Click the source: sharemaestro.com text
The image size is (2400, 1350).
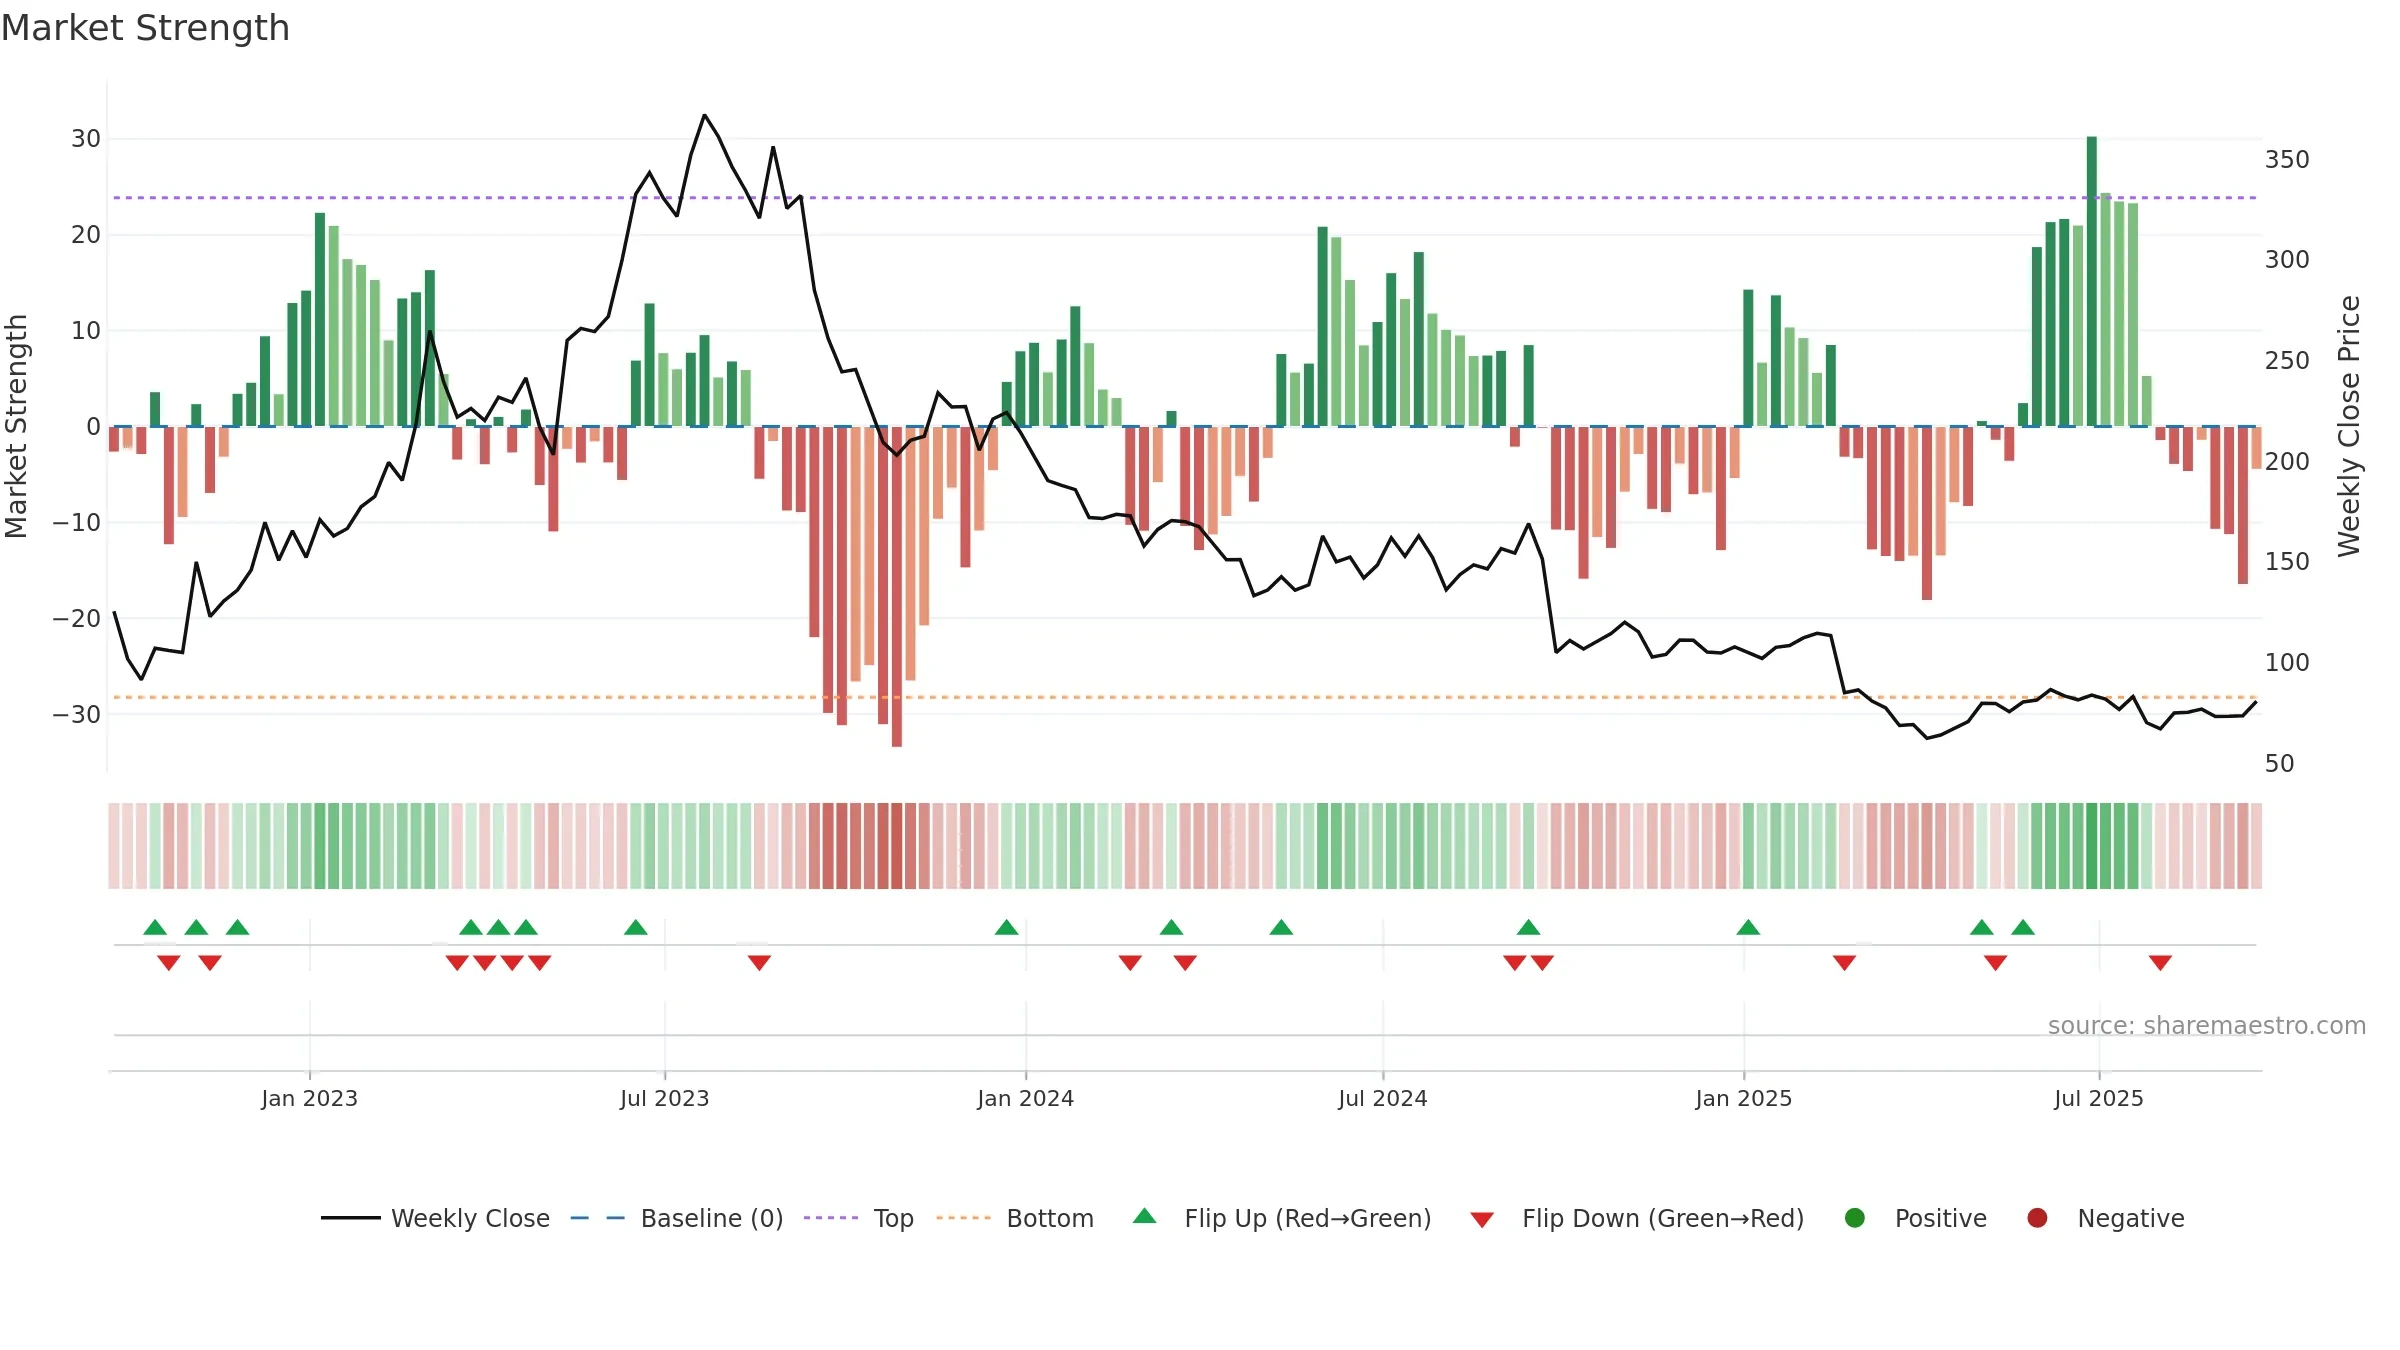[x=2206, y=1025]
